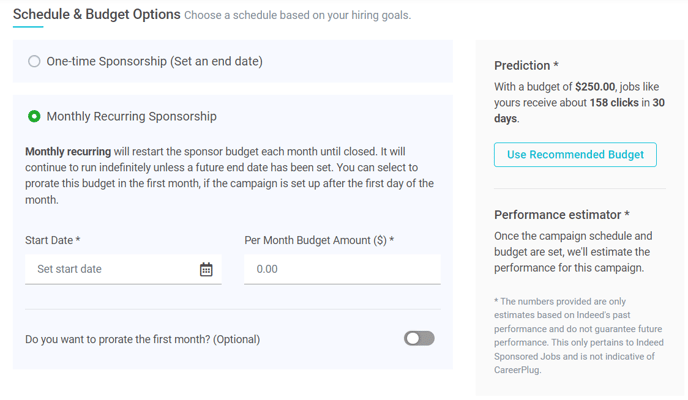
Task: Focus the Per Month Budget Amount field
Action: (342, 269)
